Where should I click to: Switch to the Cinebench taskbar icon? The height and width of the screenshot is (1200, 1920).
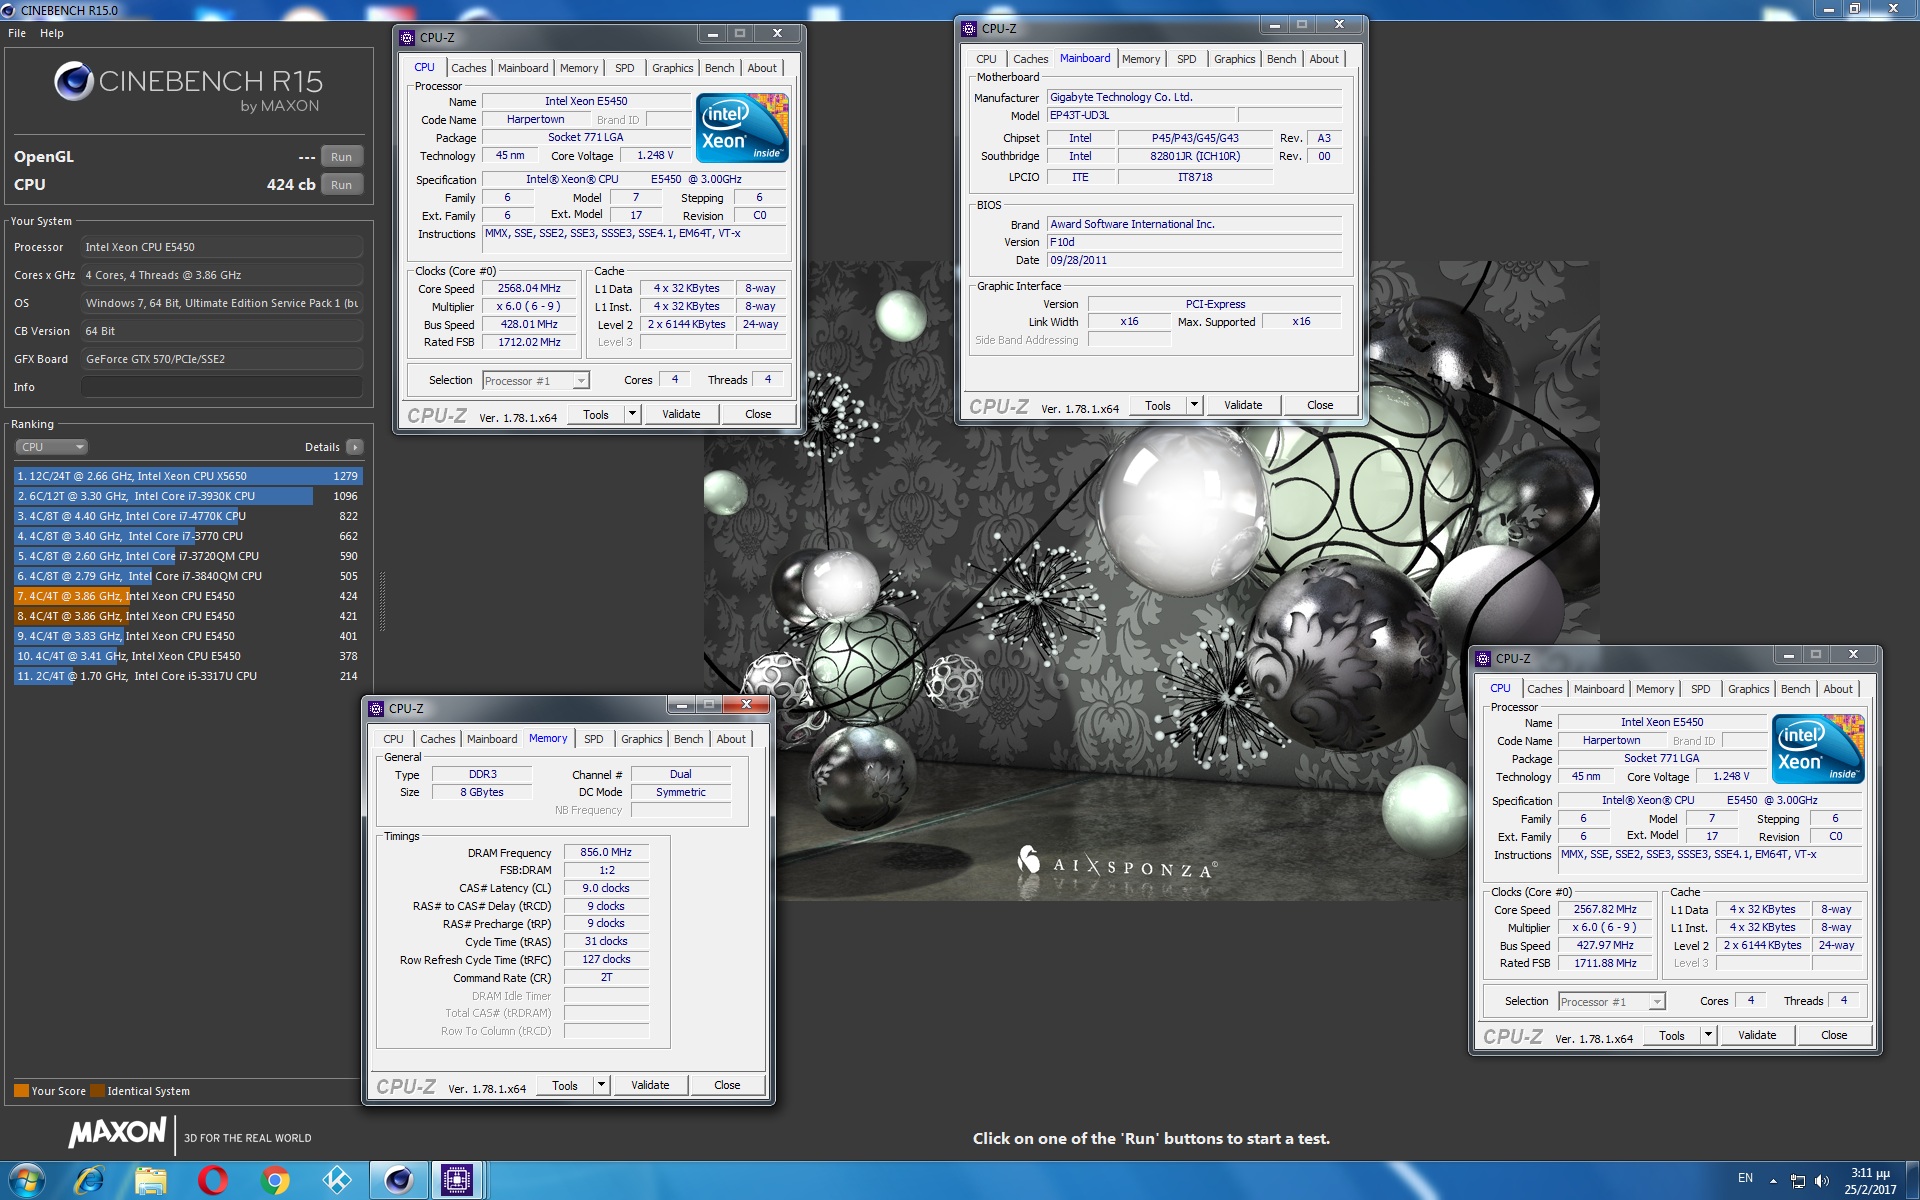coord(398,1181)
